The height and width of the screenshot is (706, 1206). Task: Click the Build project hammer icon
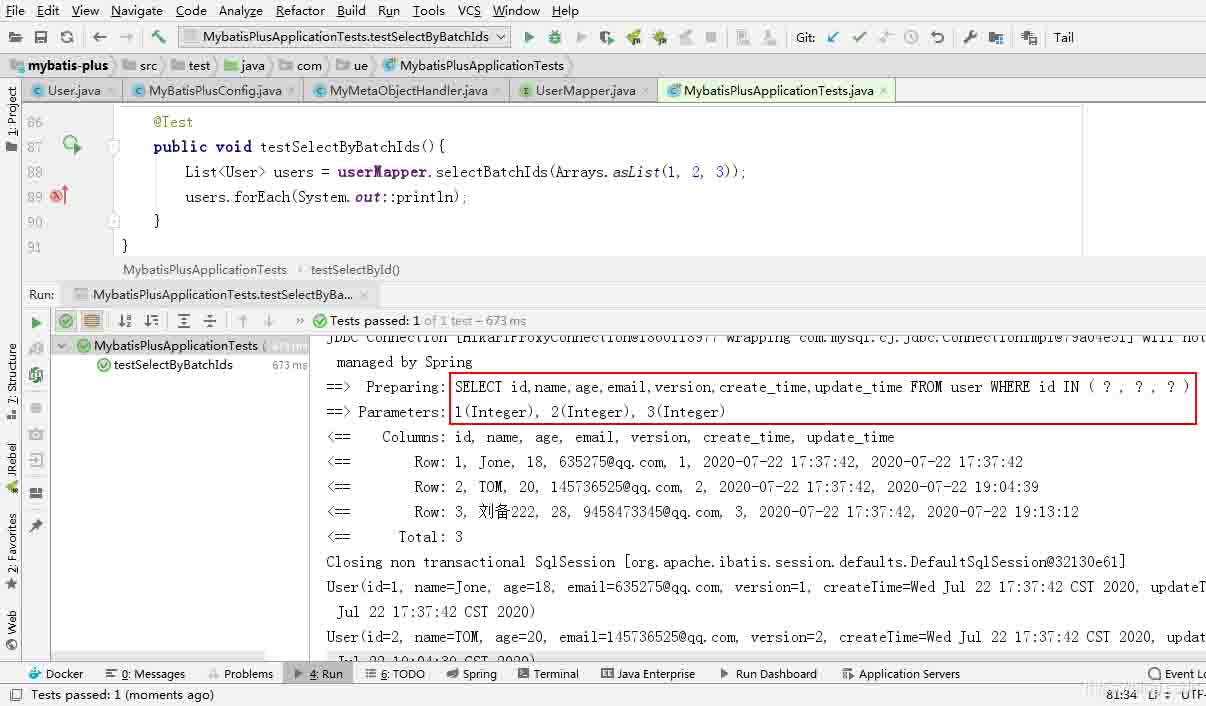pos(159,37)
